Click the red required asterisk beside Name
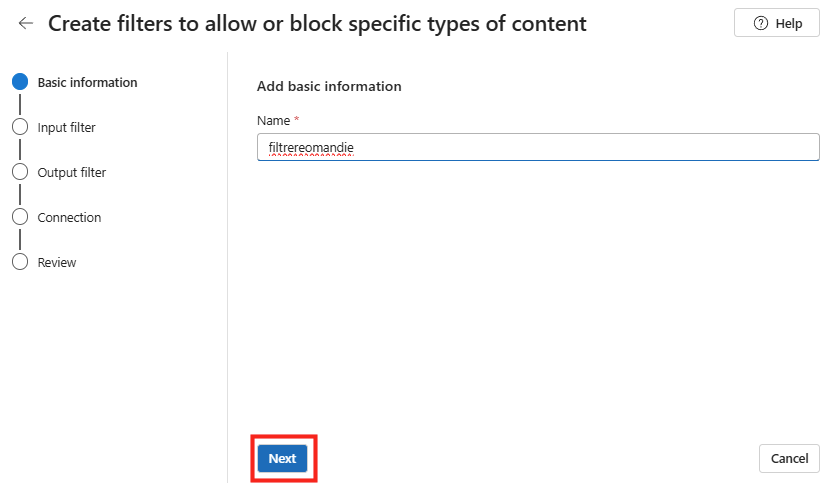 pos(297,120)
